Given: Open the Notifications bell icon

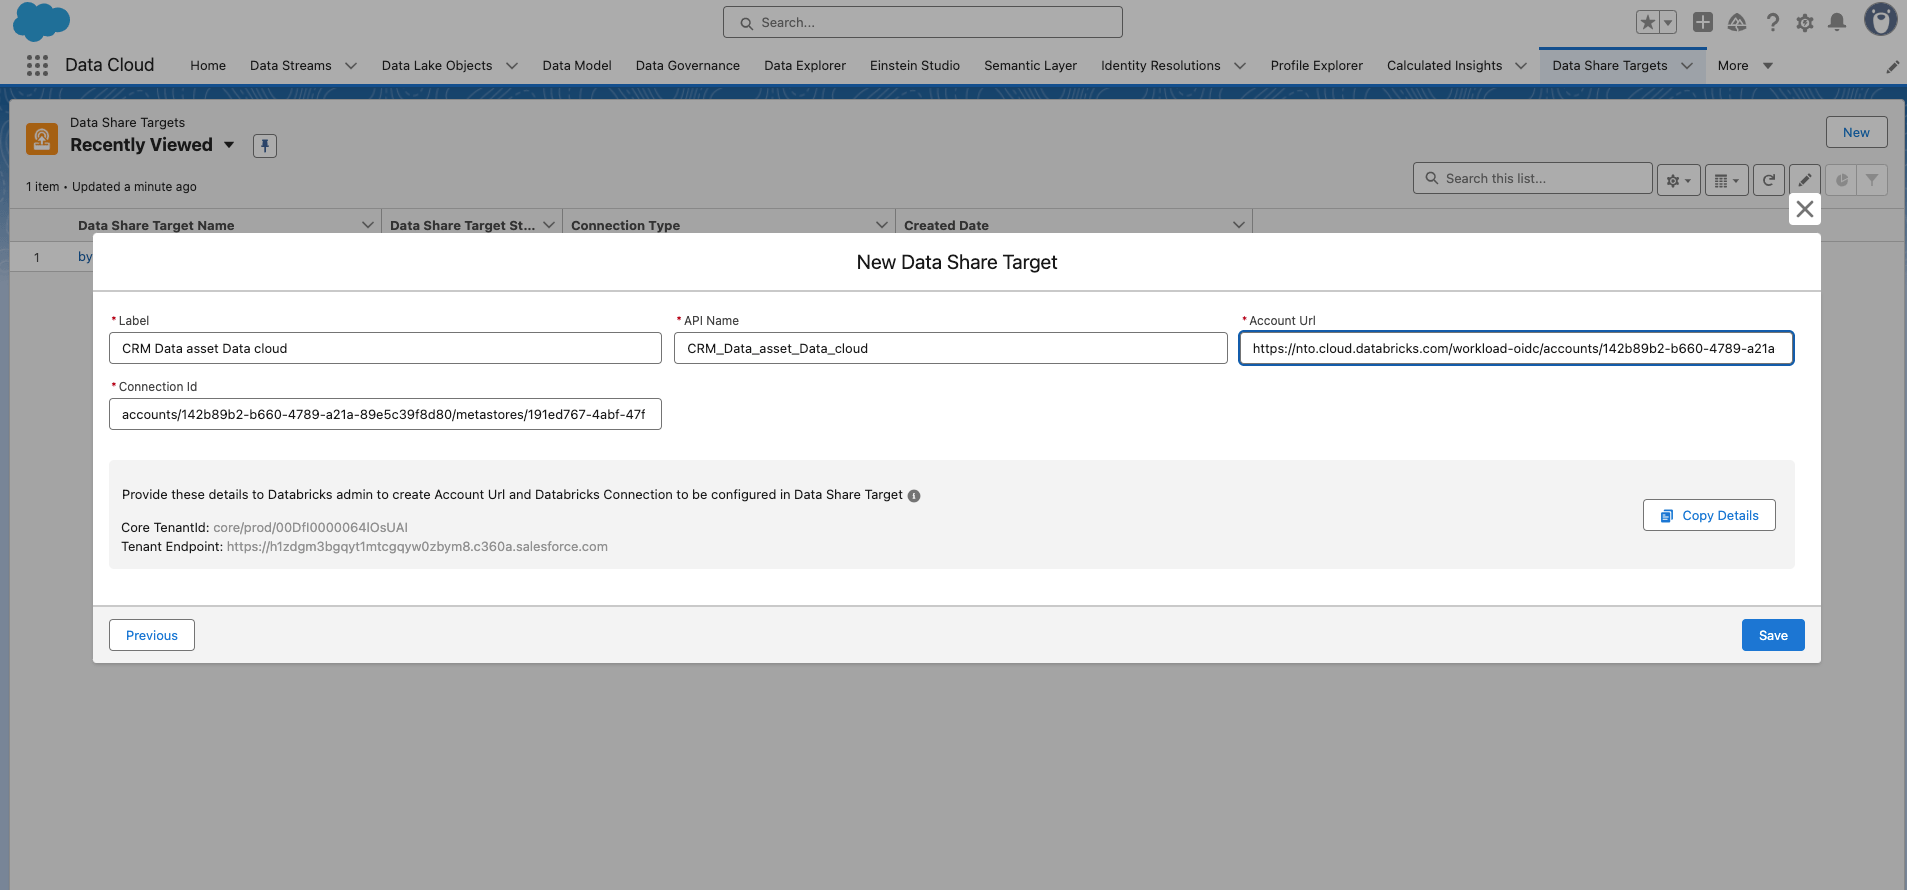Looking at the screenshot, I should click(x=1837, y=22).
